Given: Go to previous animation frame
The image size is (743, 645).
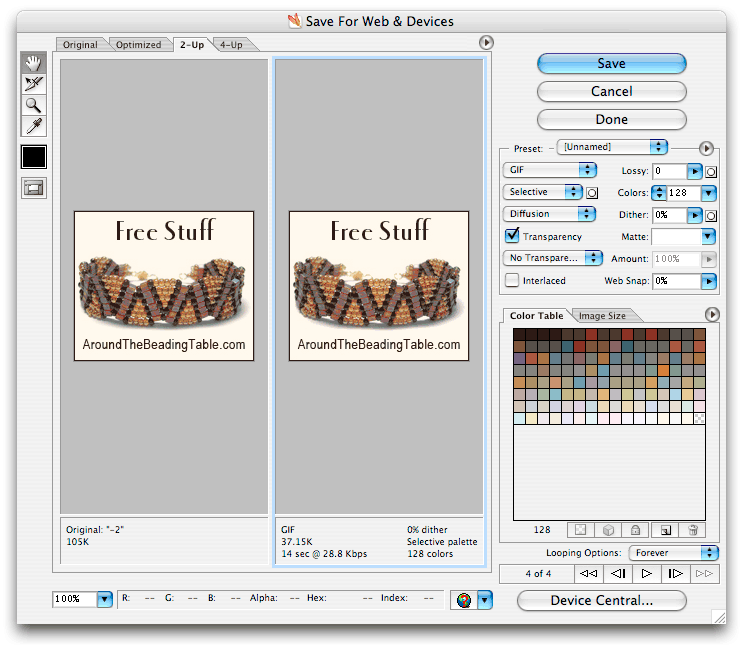Looking at the screenshot, I should pyautogui.click(x=617, y=573).
